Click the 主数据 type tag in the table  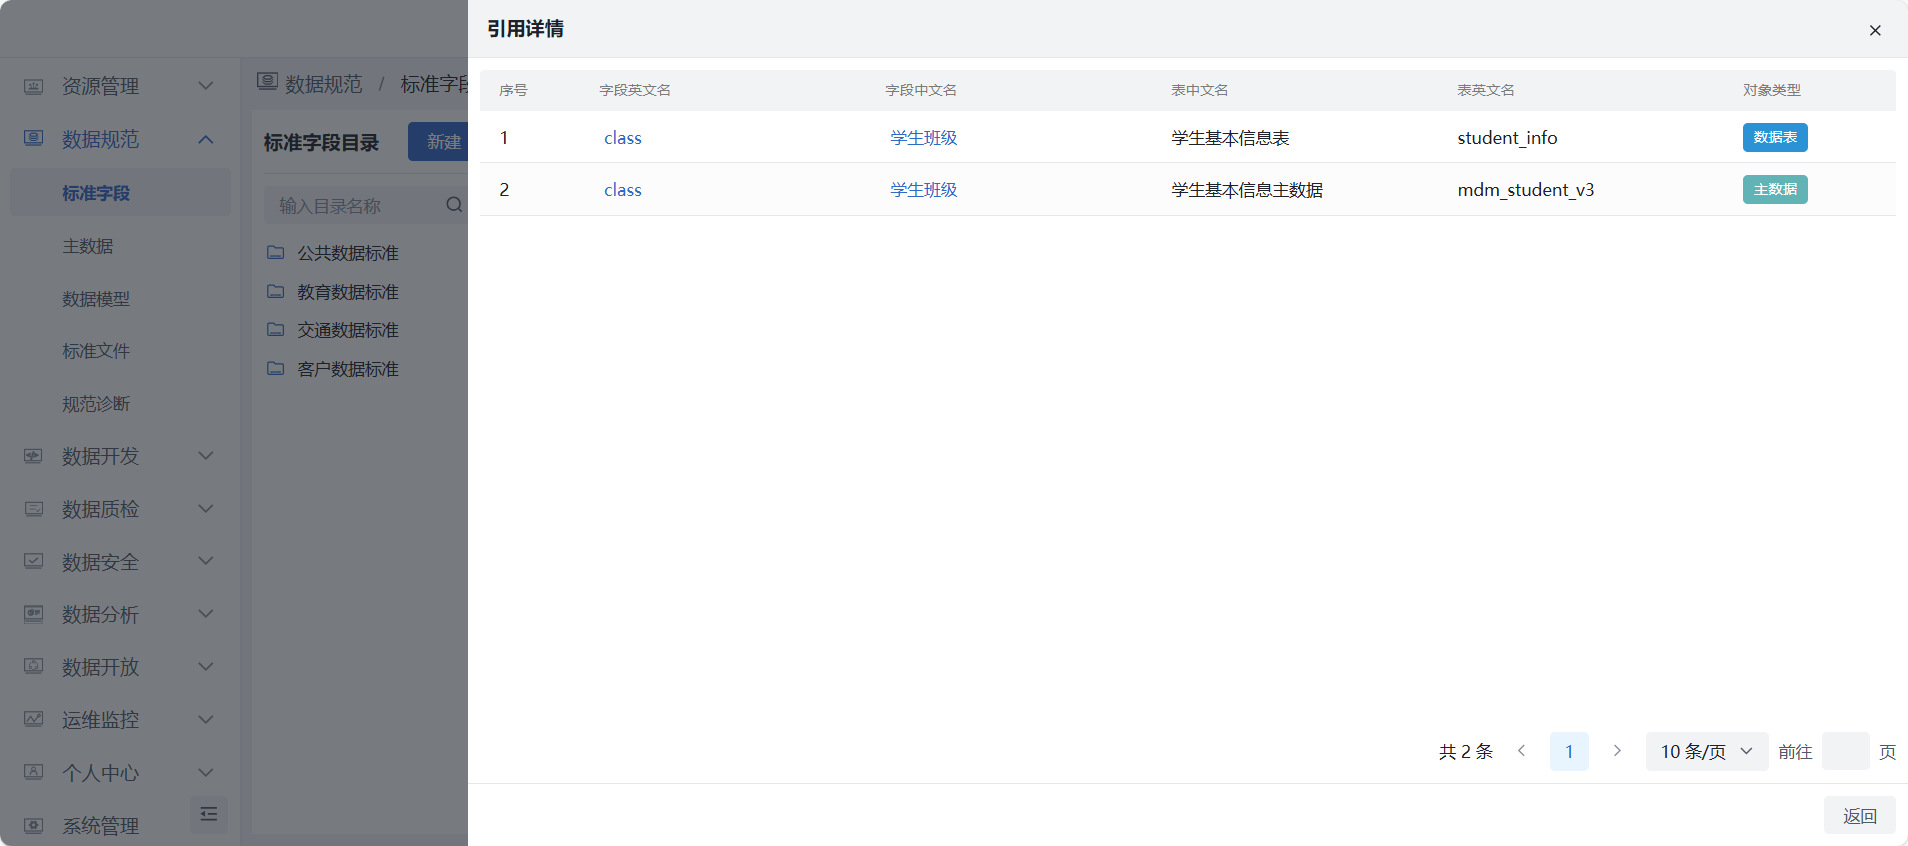(x=1775, y=189)
